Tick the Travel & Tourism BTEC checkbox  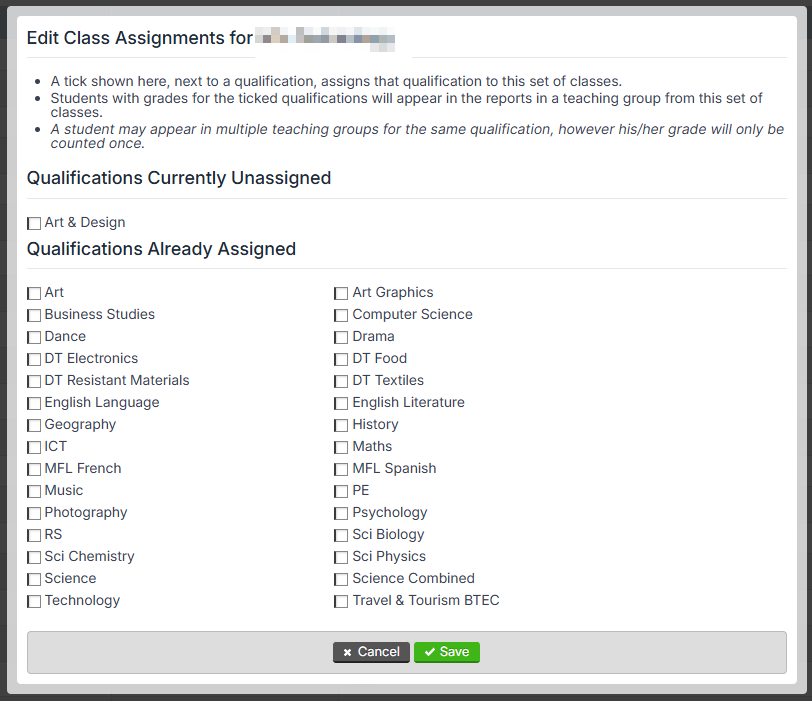[x=341, y=602]
